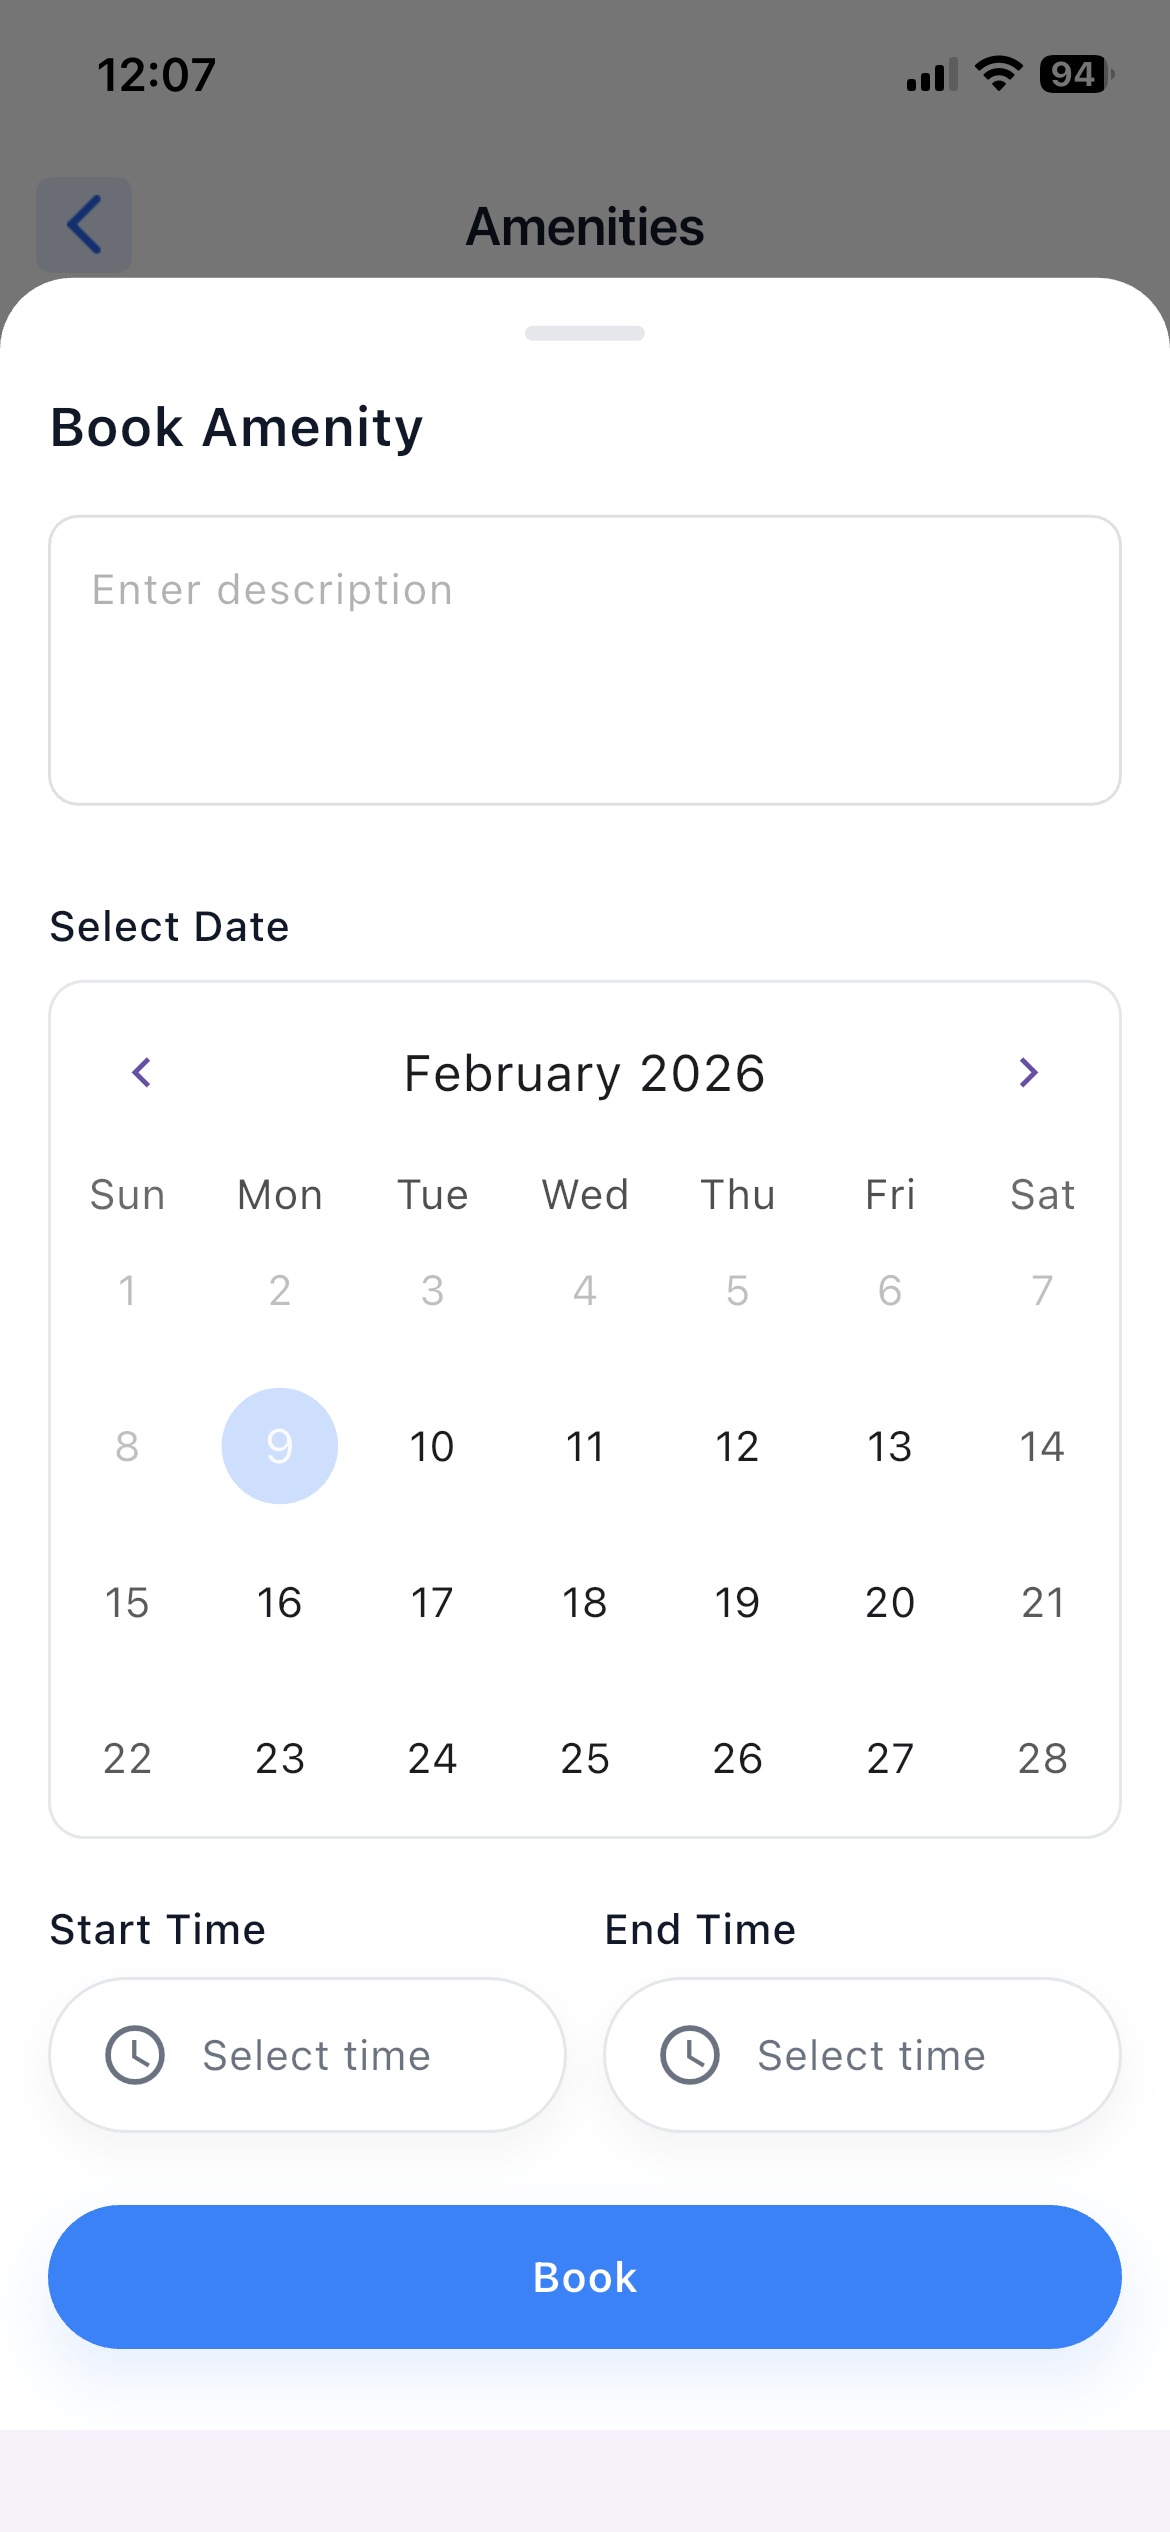Select Monday February 16
The height and width of the screenshot is (2532, 1170).
pos(280,1603)
